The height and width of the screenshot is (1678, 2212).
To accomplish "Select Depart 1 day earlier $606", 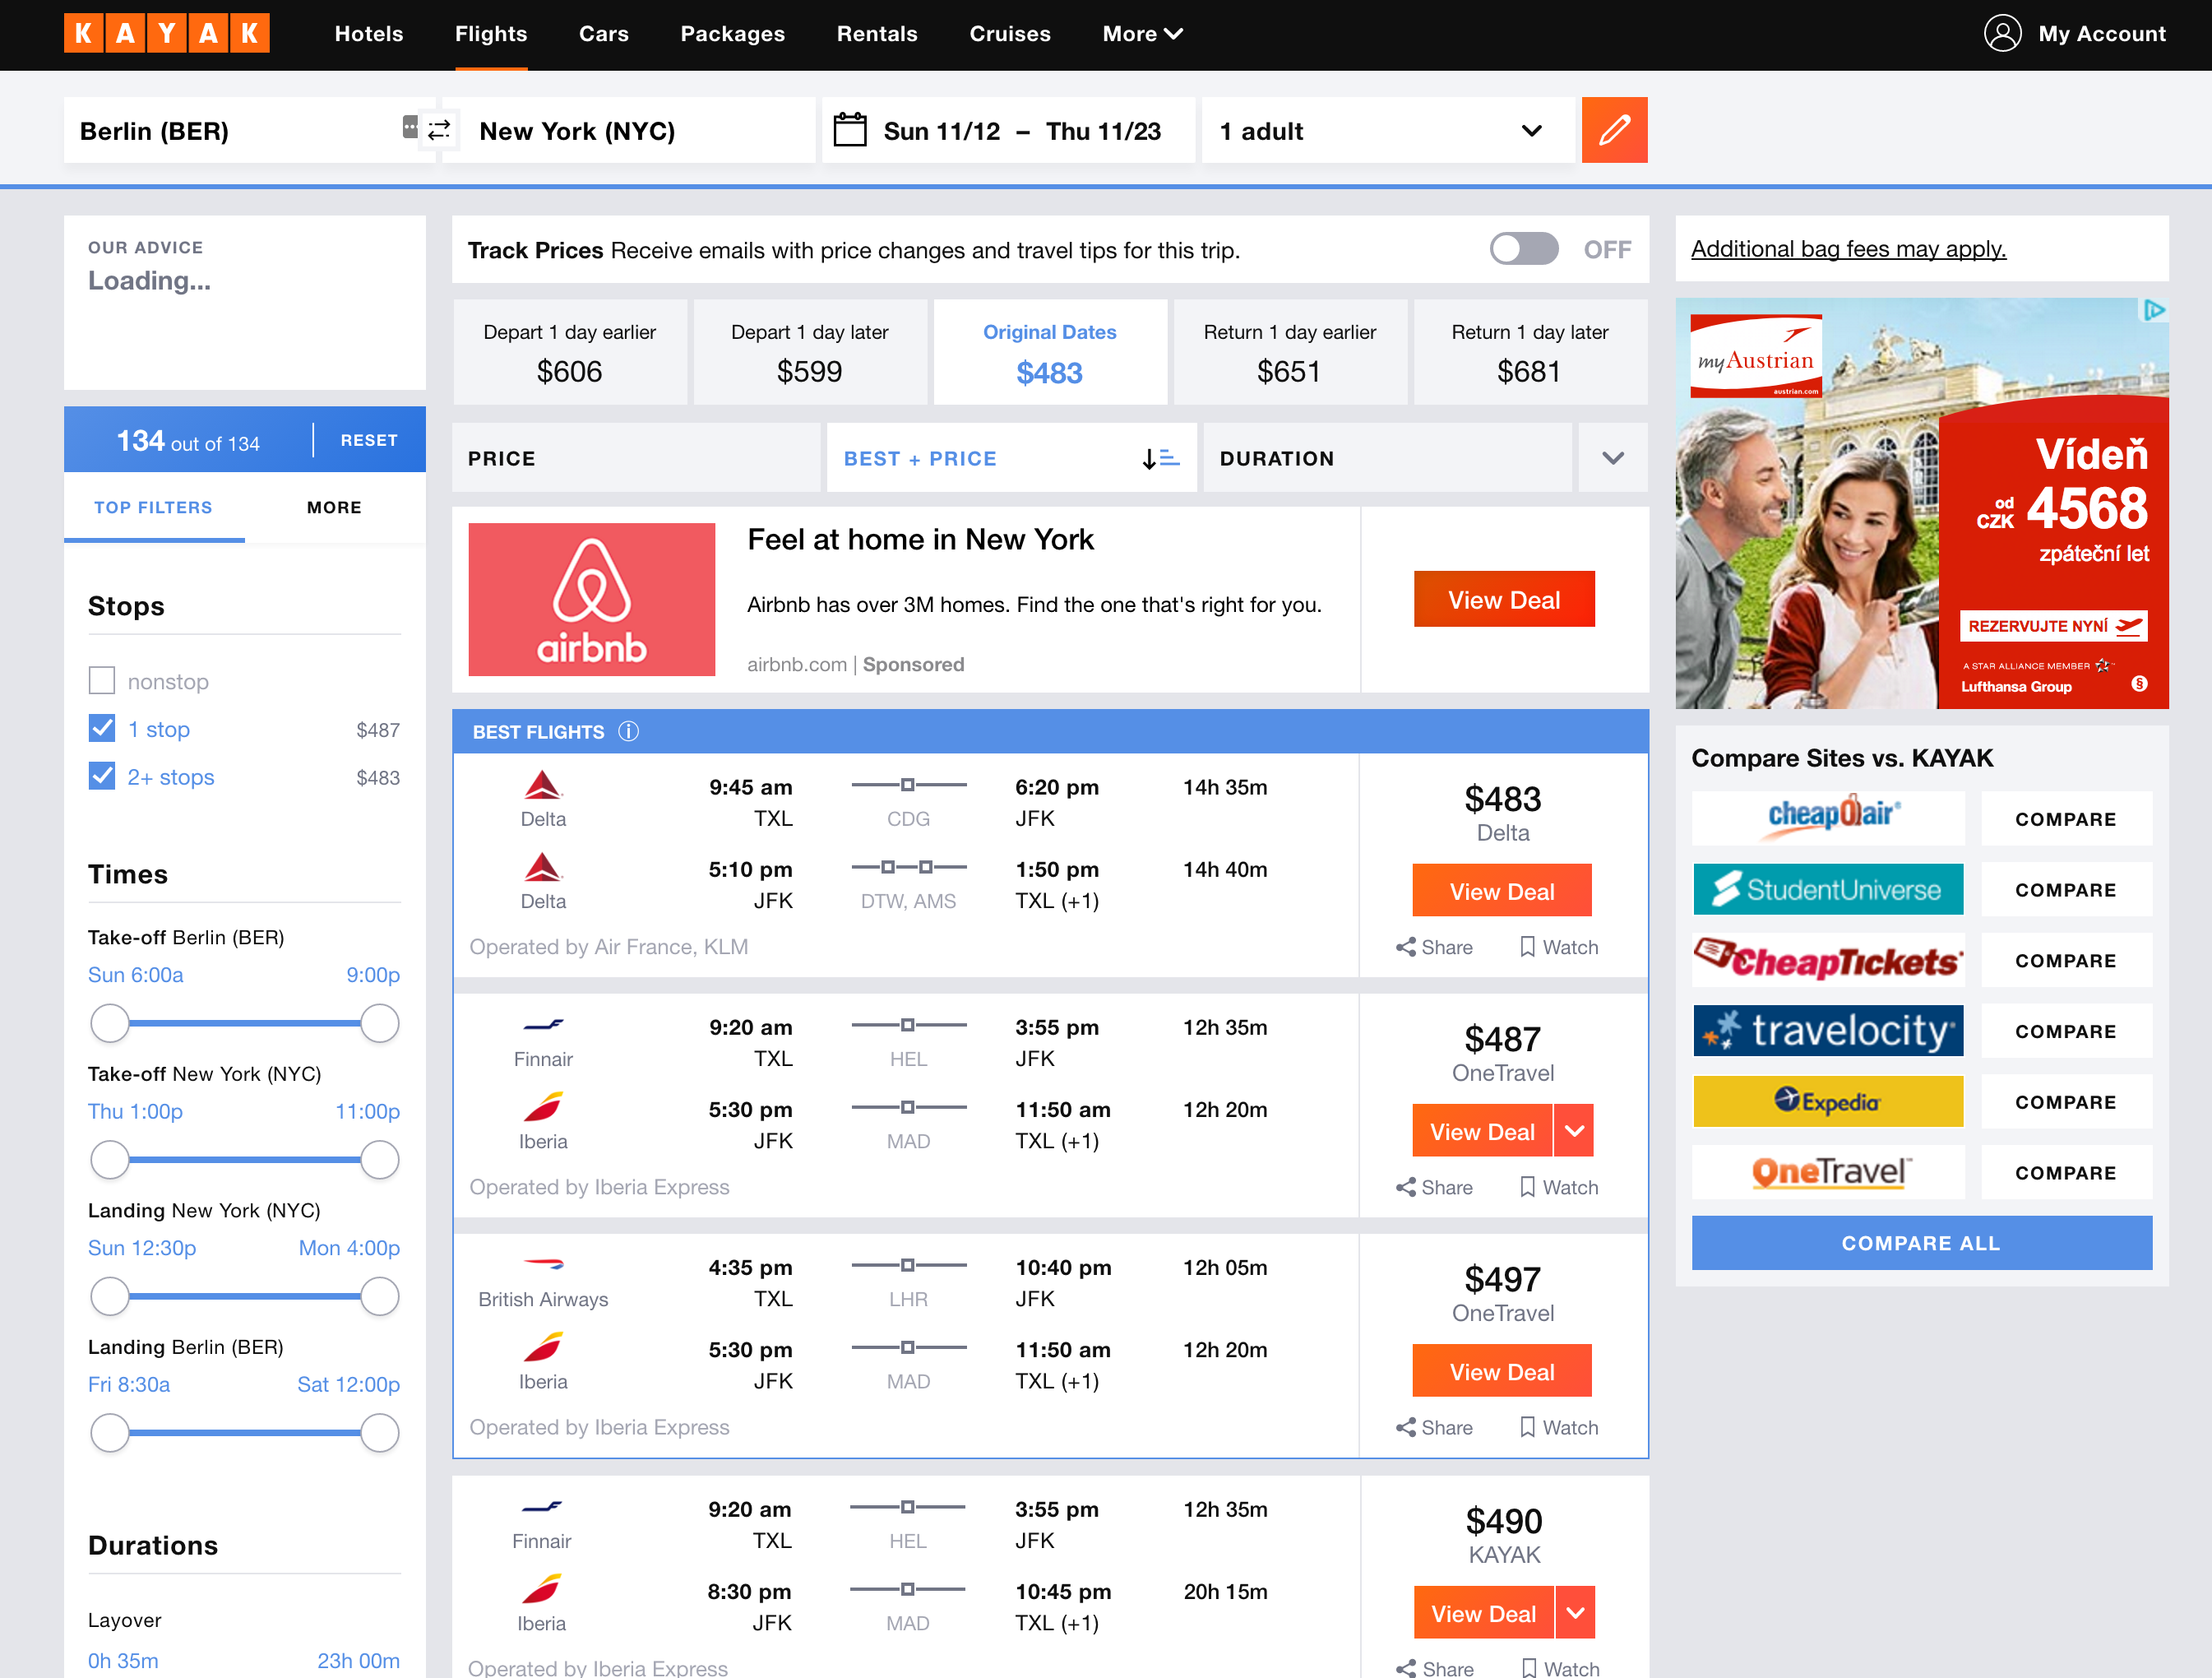I will coord(569,352).
